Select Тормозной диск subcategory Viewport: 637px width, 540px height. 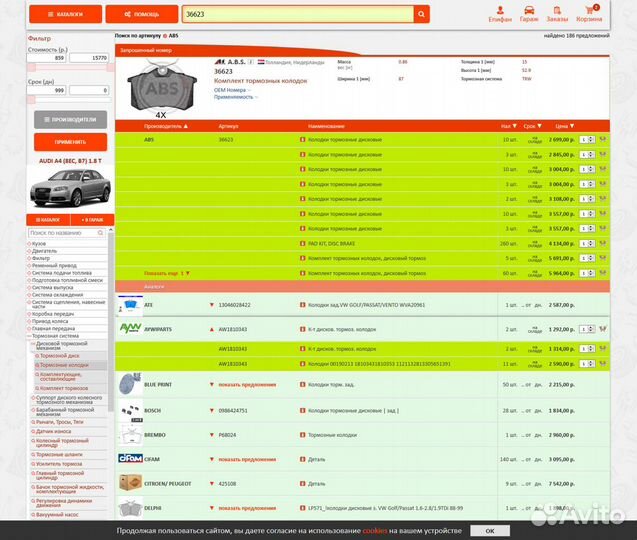[59, 356]
